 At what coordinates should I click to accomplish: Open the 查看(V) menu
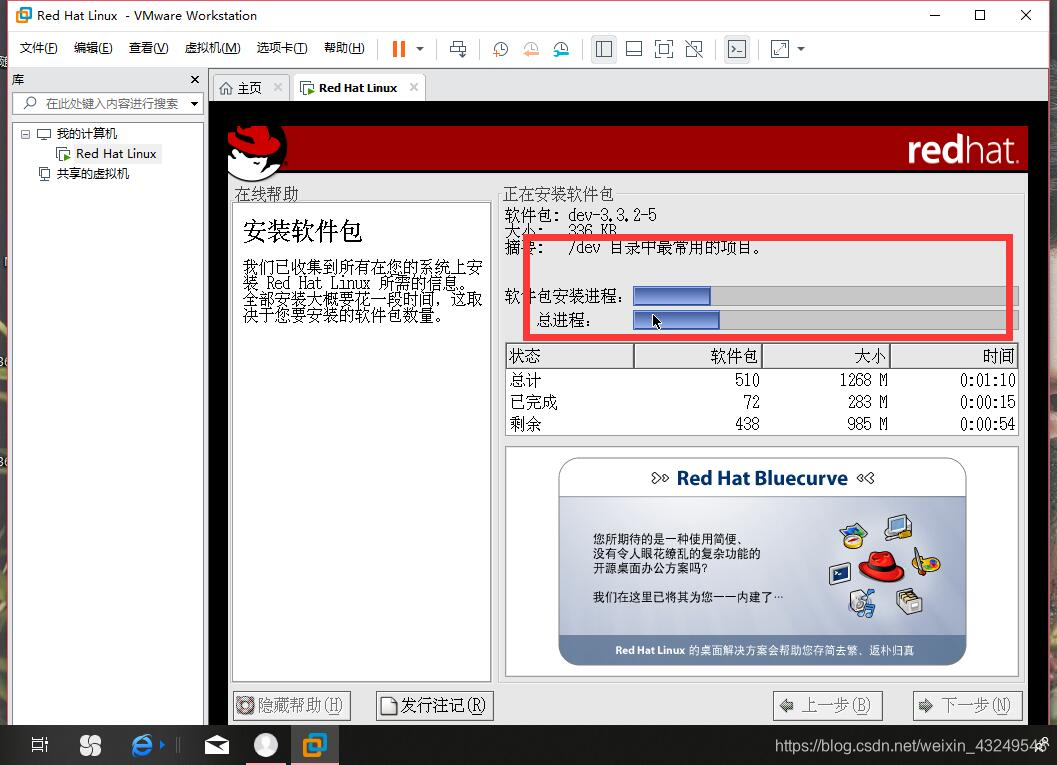point(148,48)
